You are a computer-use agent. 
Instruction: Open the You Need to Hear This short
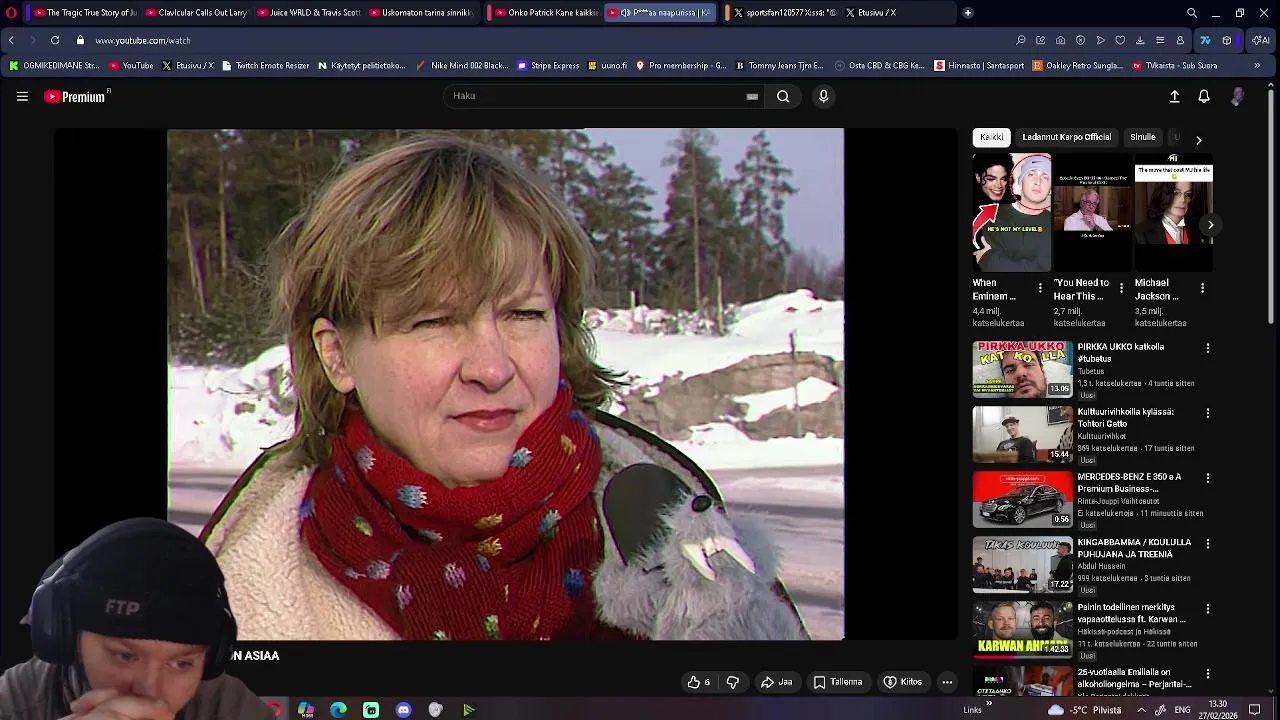(x=1092, y=212)
